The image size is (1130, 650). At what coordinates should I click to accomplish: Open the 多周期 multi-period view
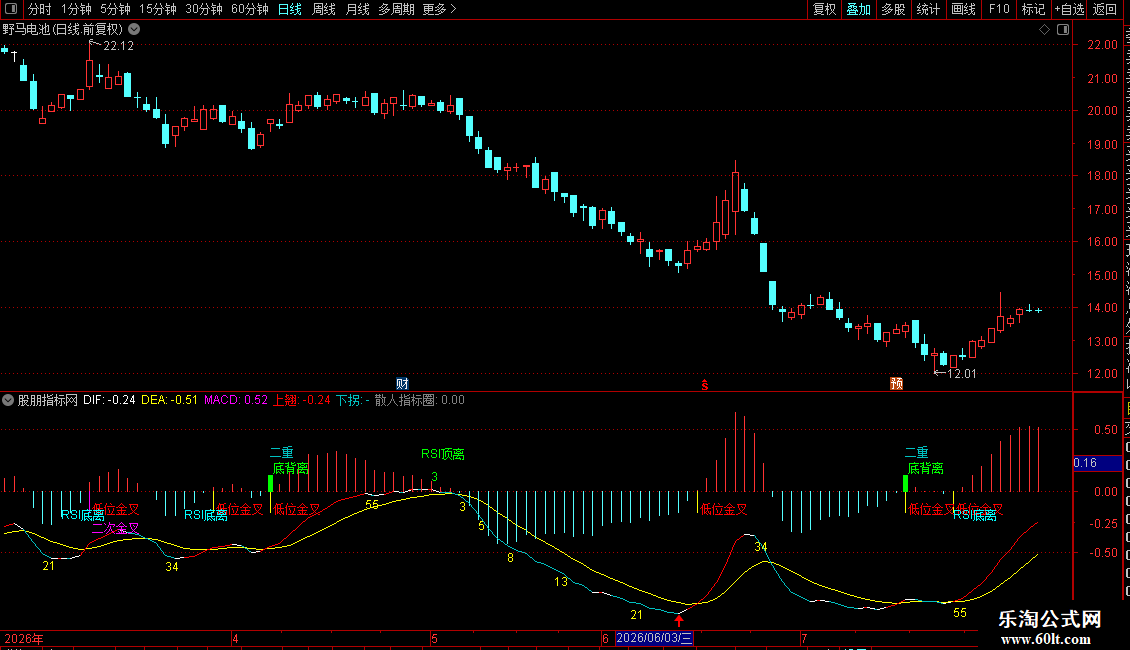point(396,9)
